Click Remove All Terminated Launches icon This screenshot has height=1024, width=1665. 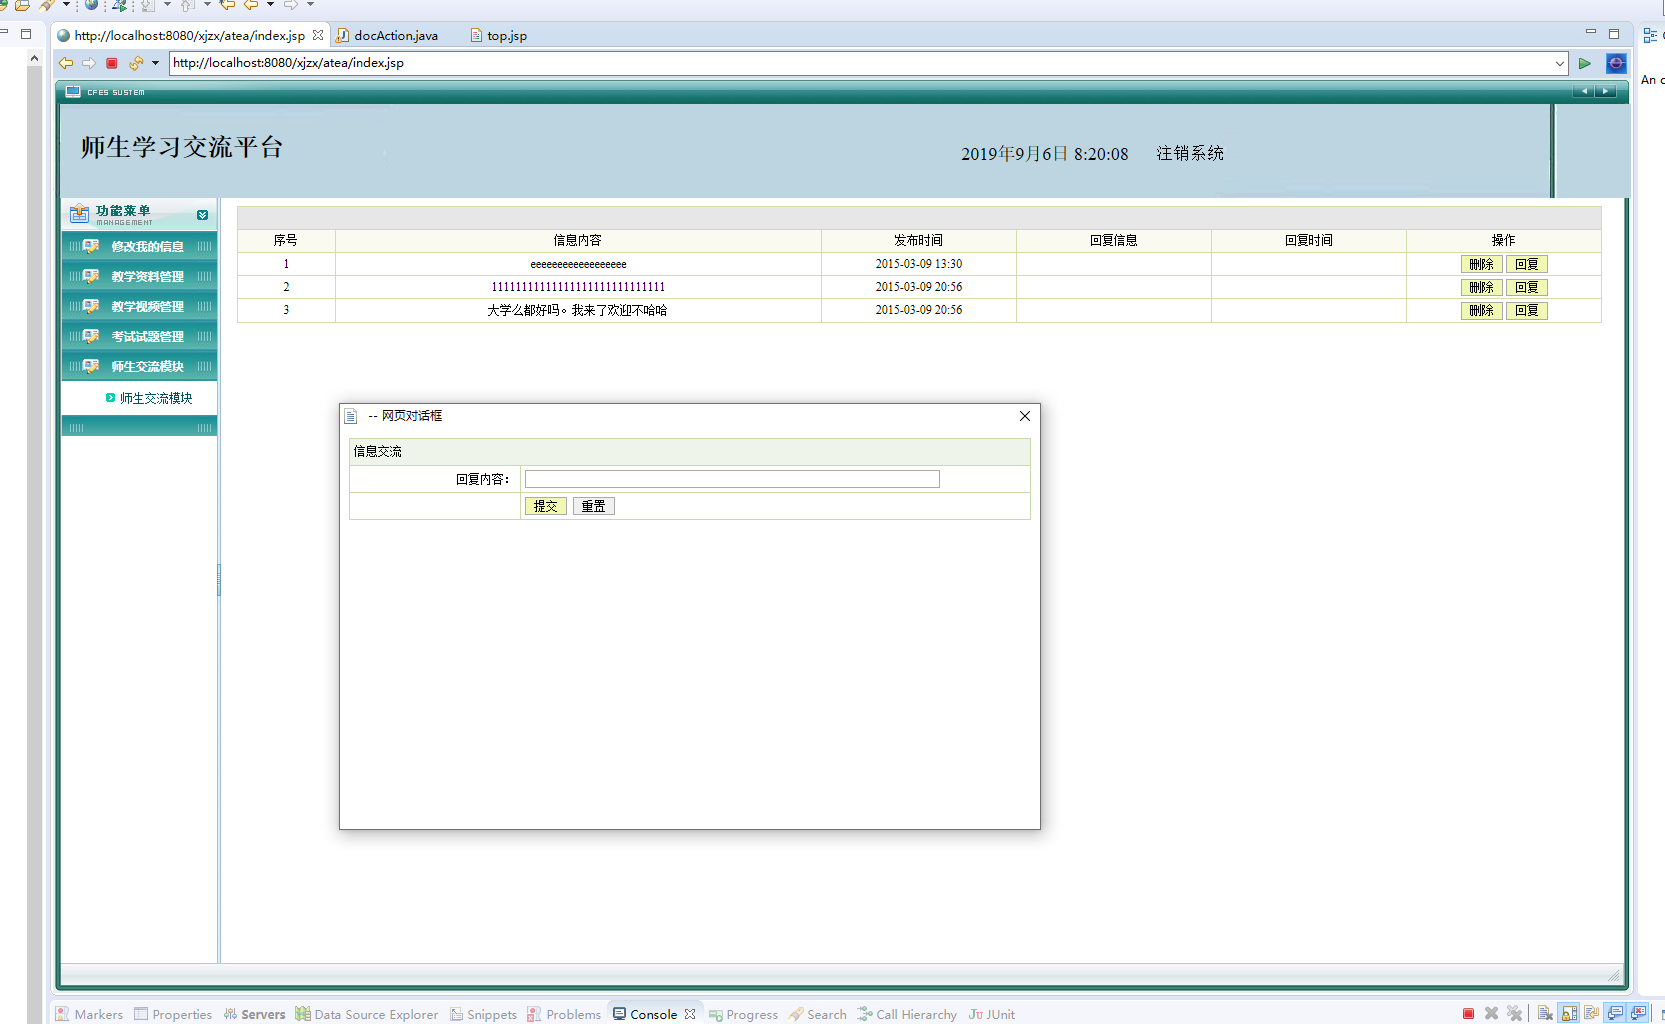1515,1013
